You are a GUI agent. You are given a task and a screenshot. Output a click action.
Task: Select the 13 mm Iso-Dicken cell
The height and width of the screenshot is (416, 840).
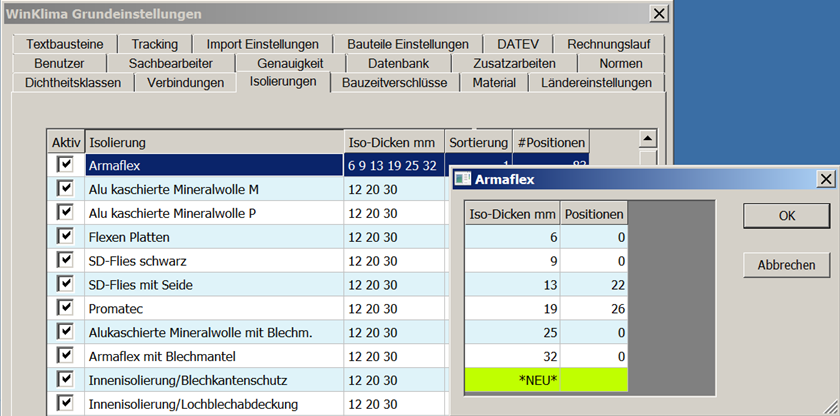[513, 285]
